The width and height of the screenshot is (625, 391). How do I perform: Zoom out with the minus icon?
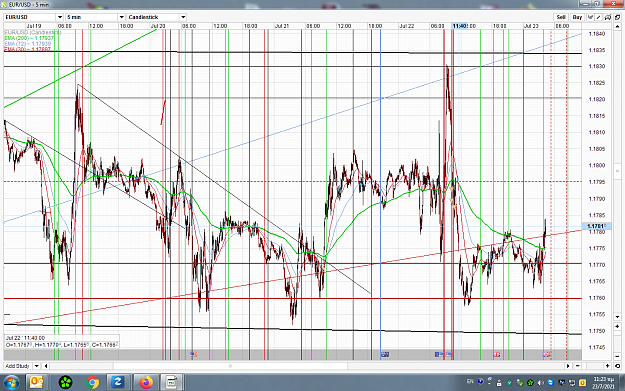[x=578, y=366]
